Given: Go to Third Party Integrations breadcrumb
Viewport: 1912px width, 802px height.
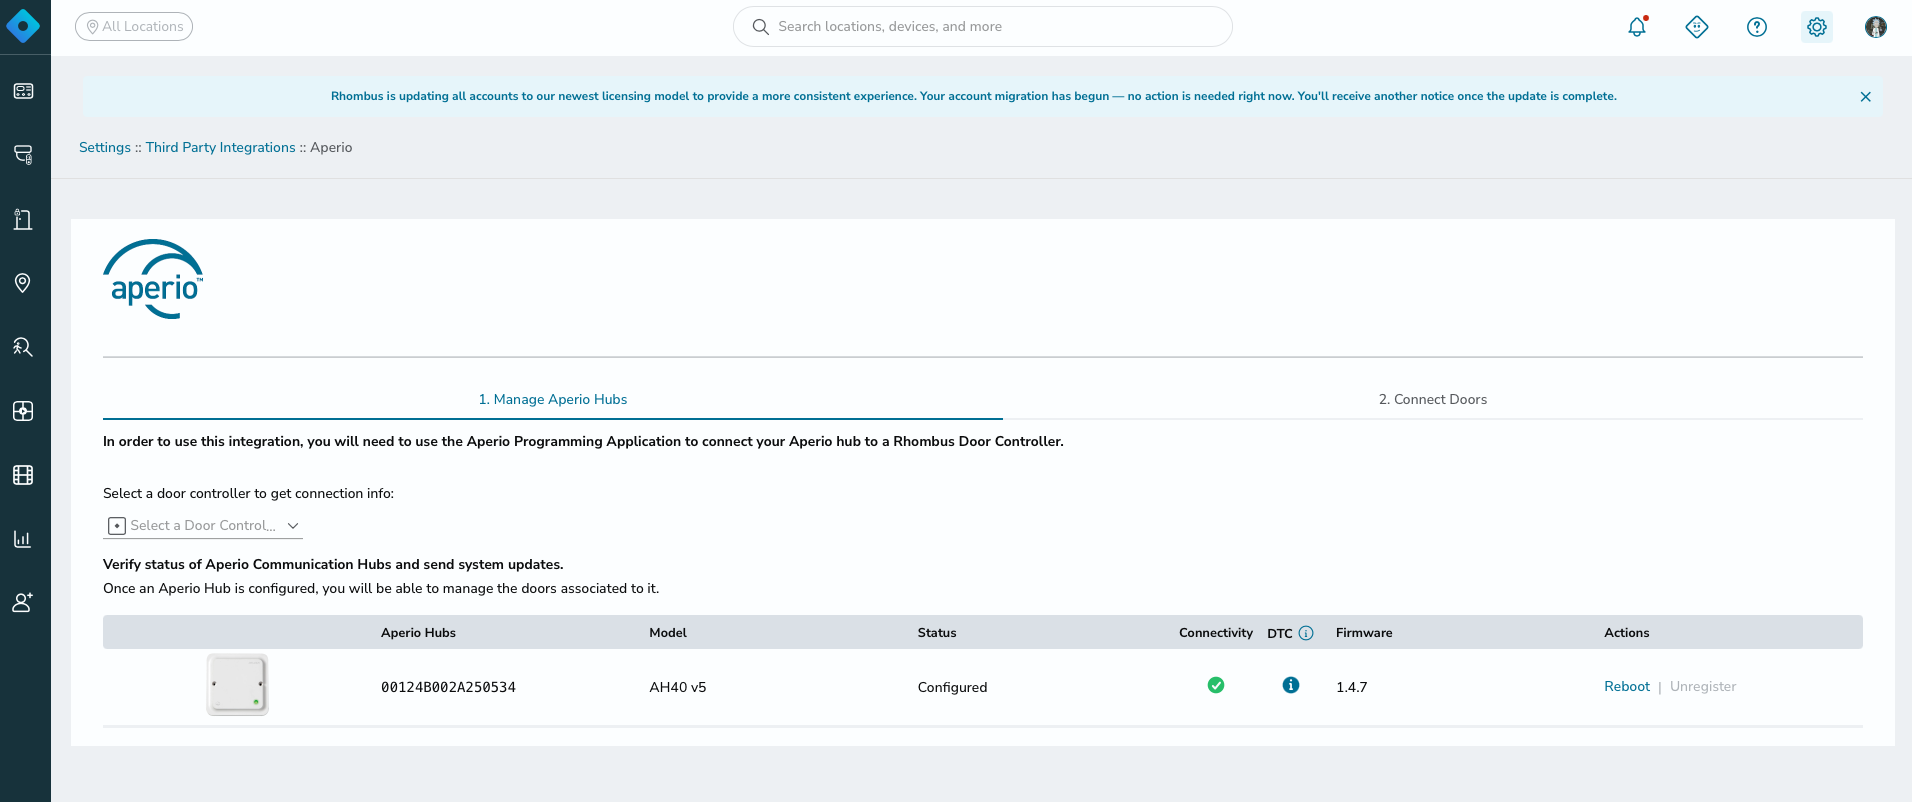Looking at the screenshot, I should coord(220,147).
